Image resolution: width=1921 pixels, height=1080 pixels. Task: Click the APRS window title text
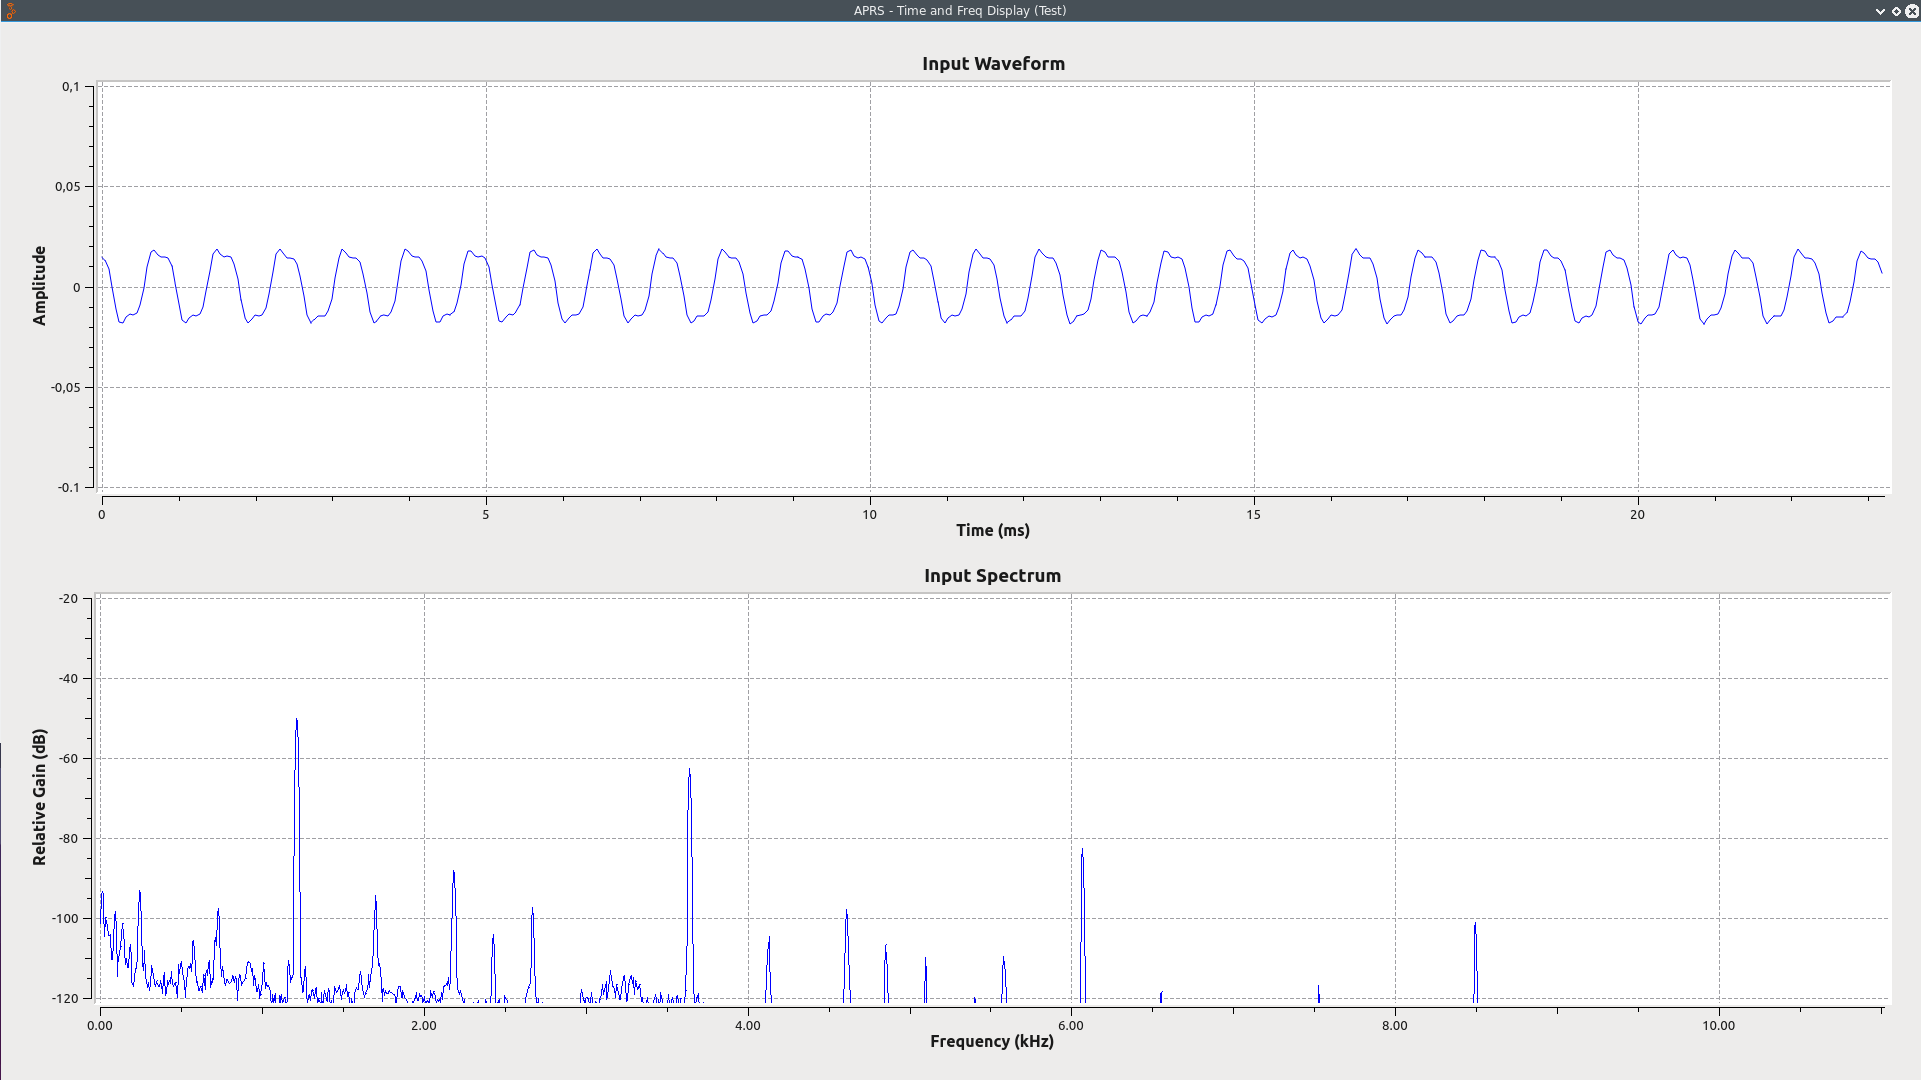(x=959, y=11)
